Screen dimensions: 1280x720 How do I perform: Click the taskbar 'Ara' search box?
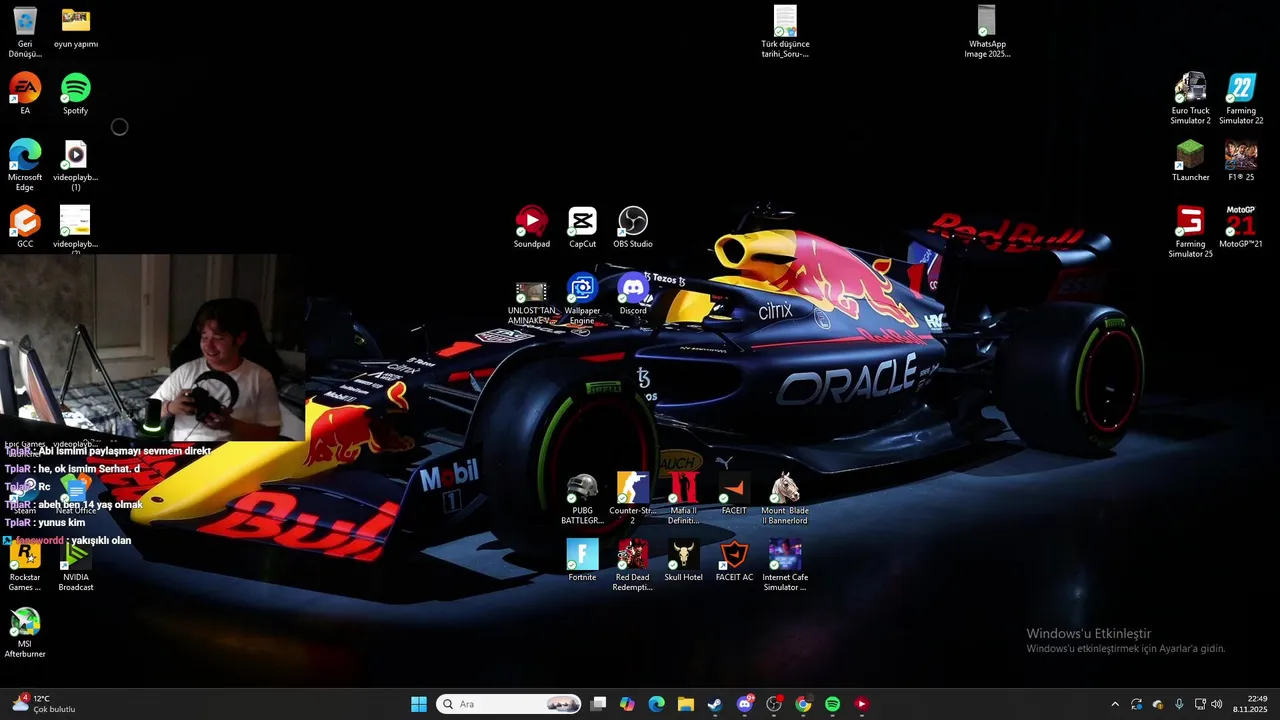point(509,704)
